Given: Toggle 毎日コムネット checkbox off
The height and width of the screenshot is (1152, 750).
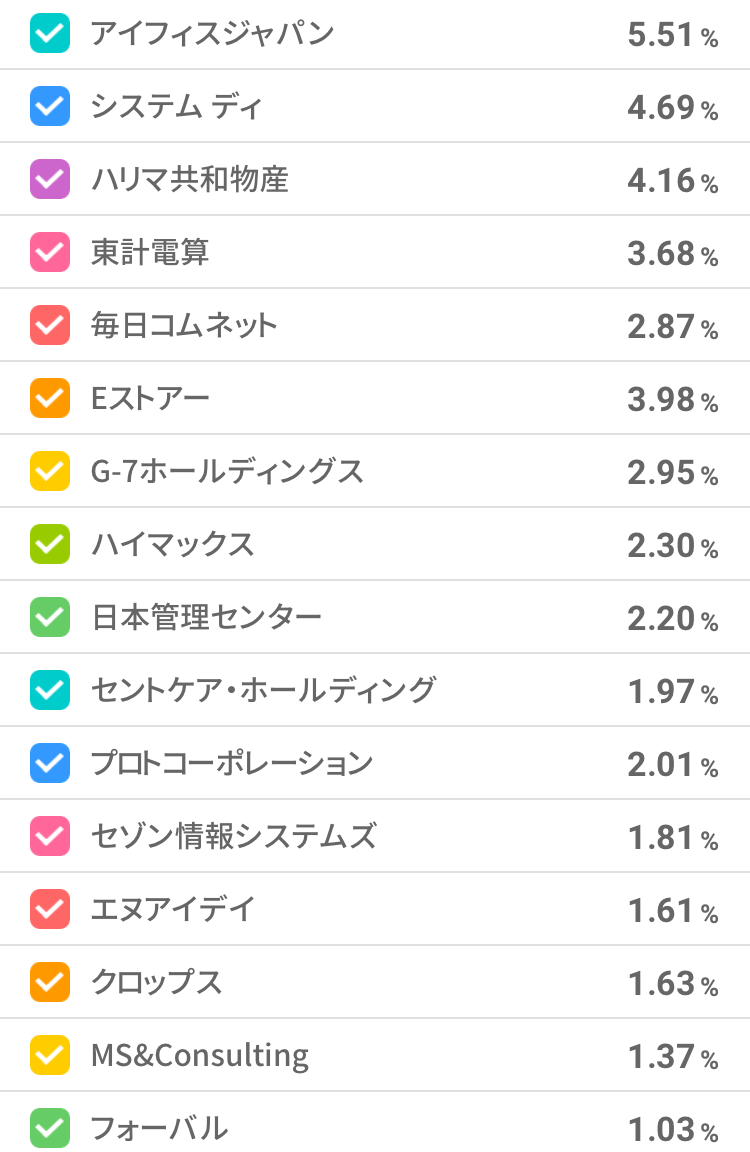Looking at the screenshot, I should [50, 326].
